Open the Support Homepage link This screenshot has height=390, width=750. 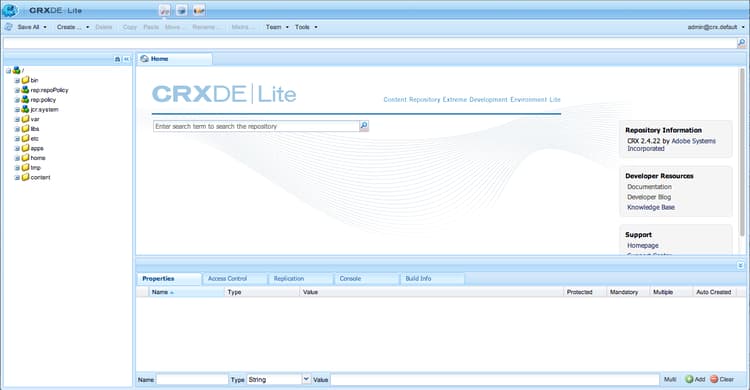pos(642,245)
